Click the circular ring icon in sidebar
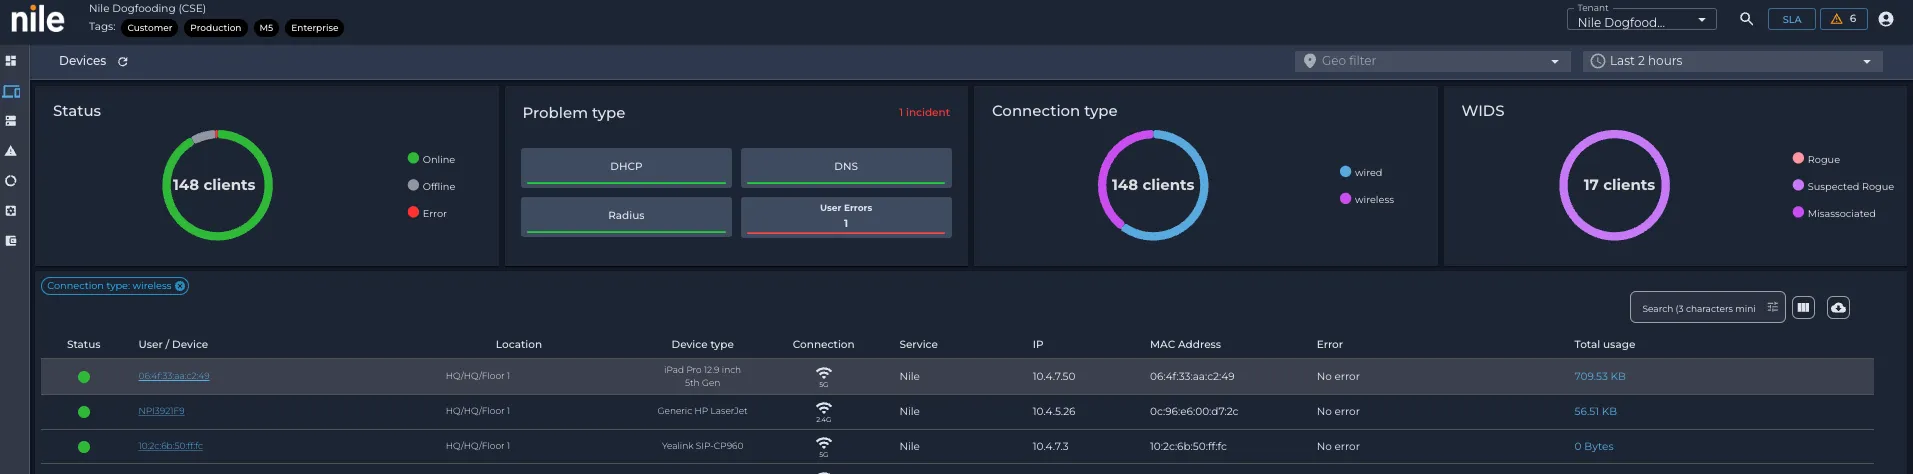The height and width of the screenshot is (474, 1913). [x=11, y=181]
